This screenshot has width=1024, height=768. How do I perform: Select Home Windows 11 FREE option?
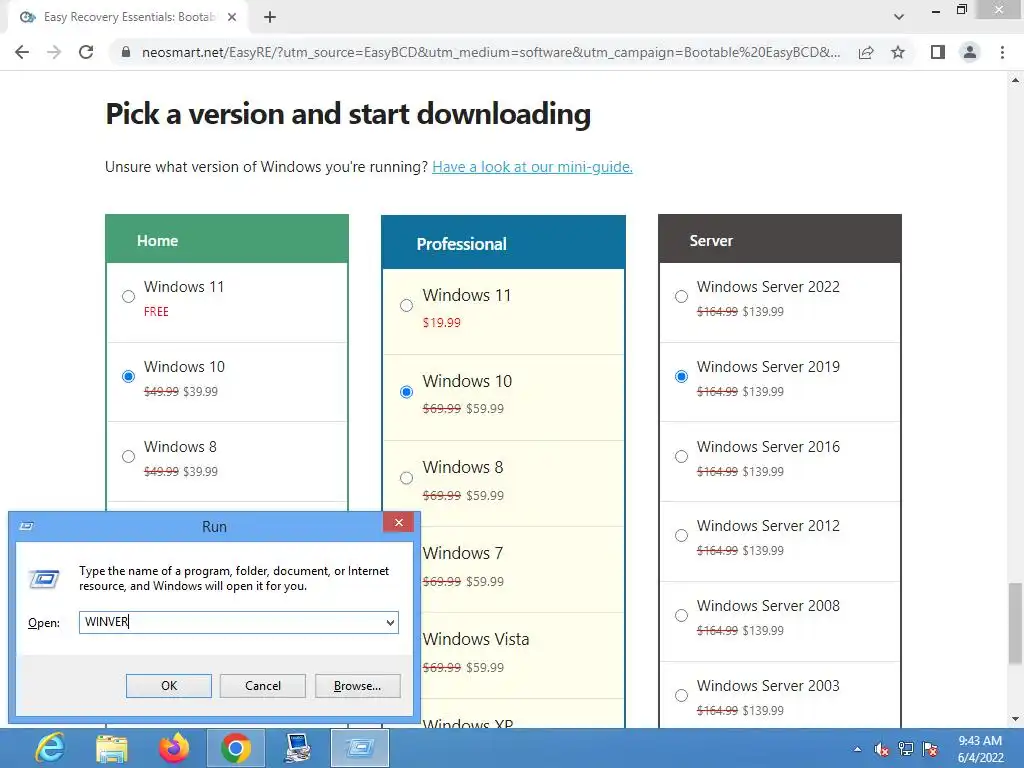(x=129, y=297)
